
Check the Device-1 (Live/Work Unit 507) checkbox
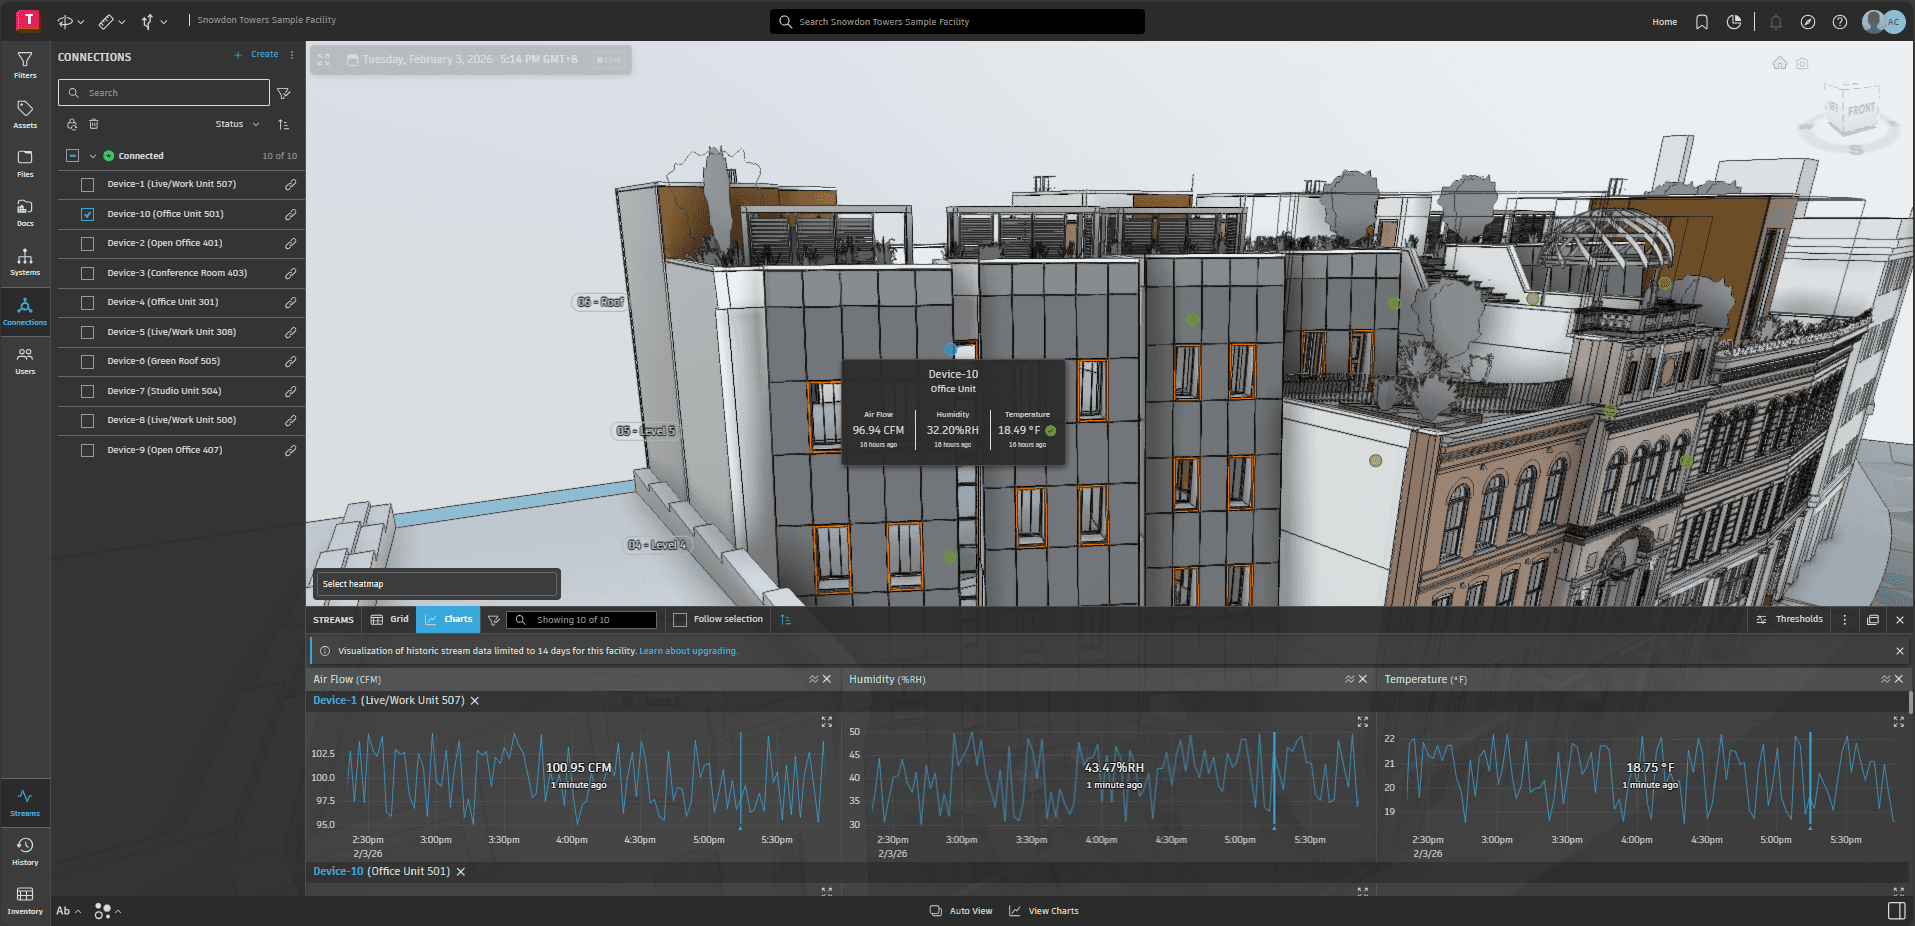tap(87, 184)
